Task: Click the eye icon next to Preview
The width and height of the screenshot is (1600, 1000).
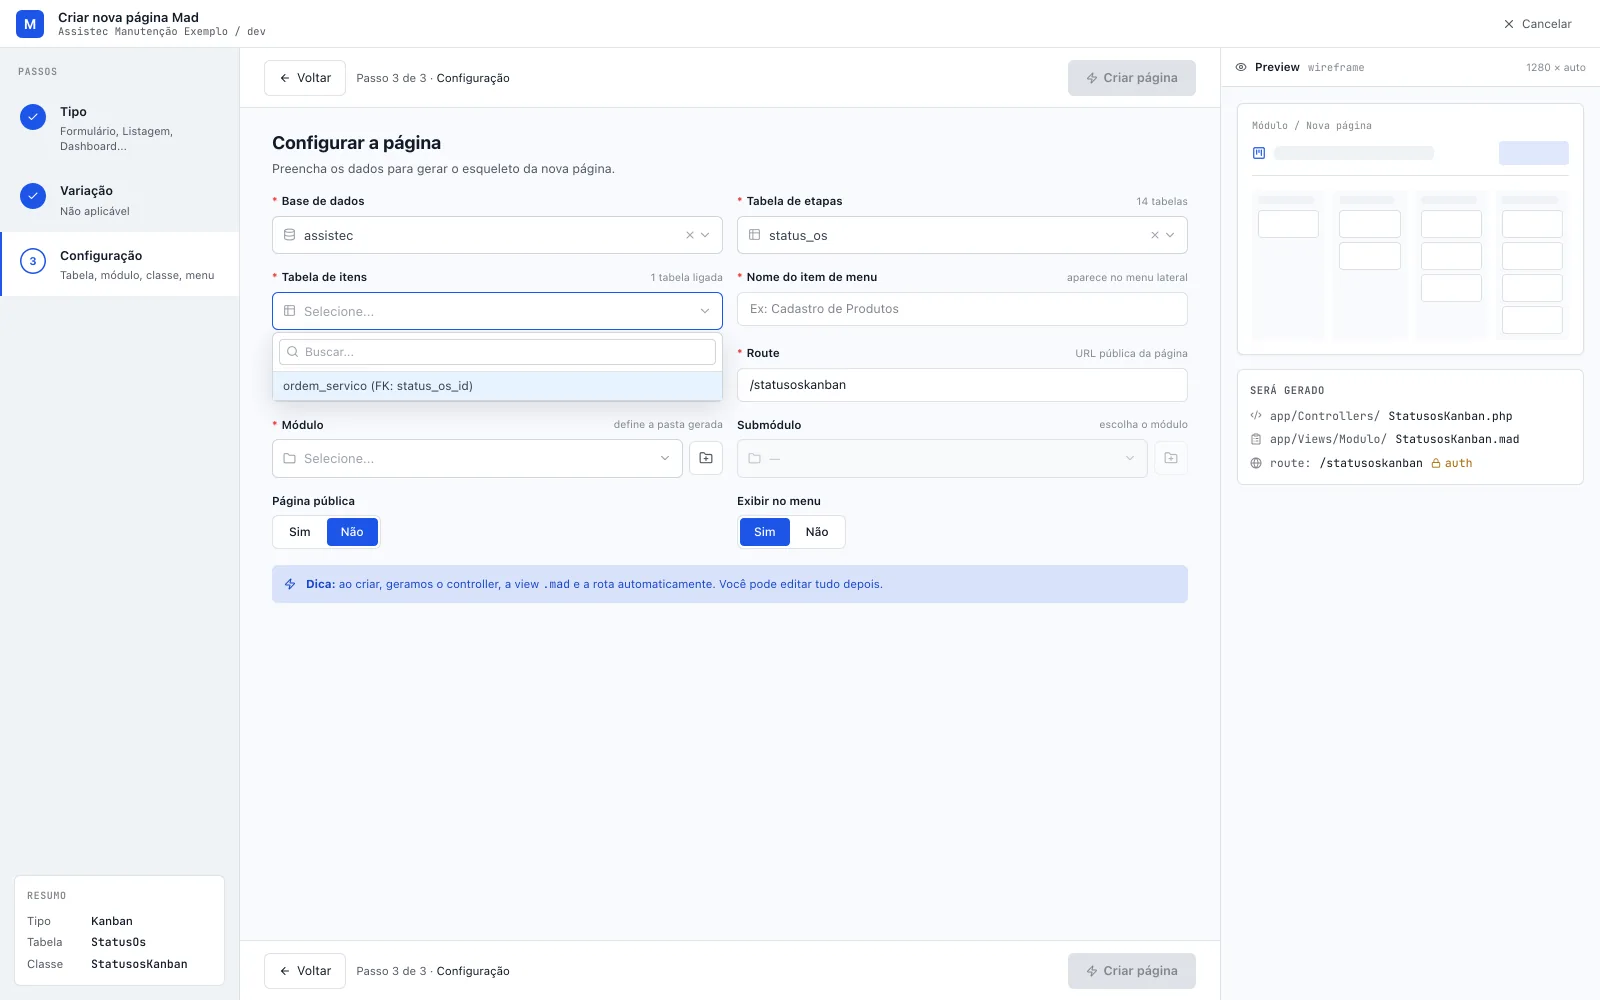Action: pyautogui.click(x=1241, y=67)
